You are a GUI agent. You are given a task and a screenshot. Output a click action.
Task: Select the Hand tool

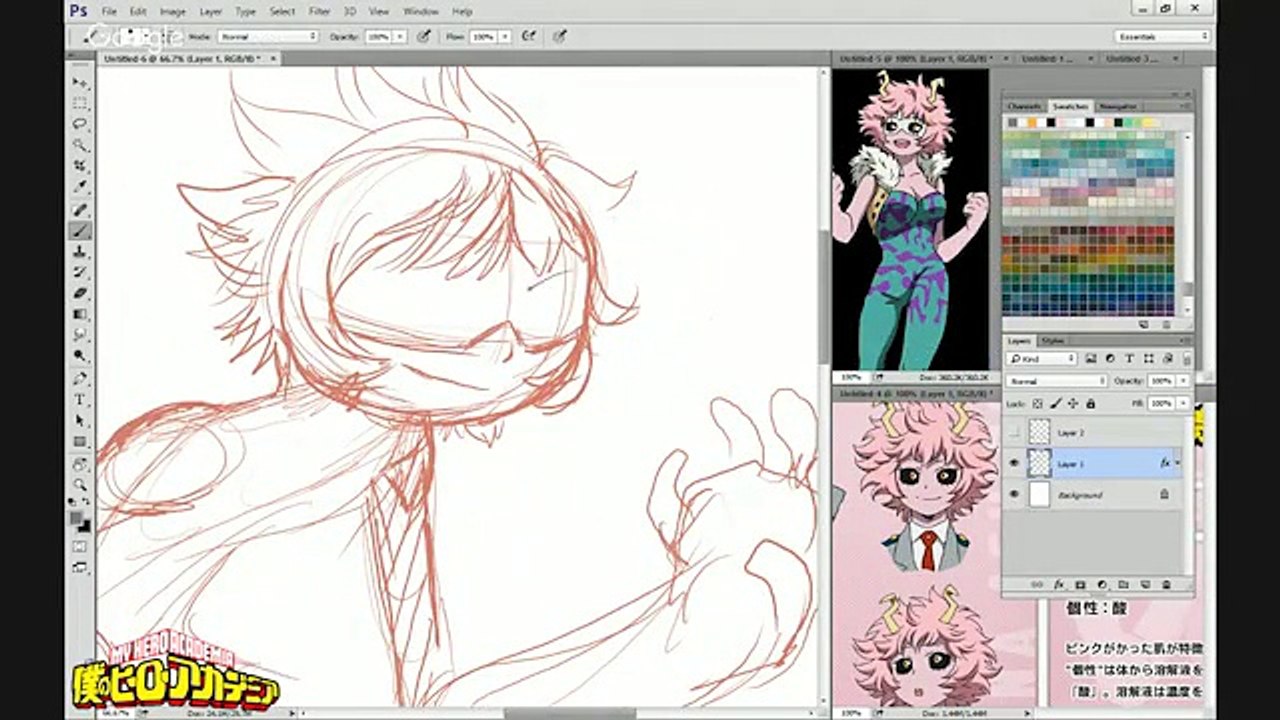coord(80,463)
